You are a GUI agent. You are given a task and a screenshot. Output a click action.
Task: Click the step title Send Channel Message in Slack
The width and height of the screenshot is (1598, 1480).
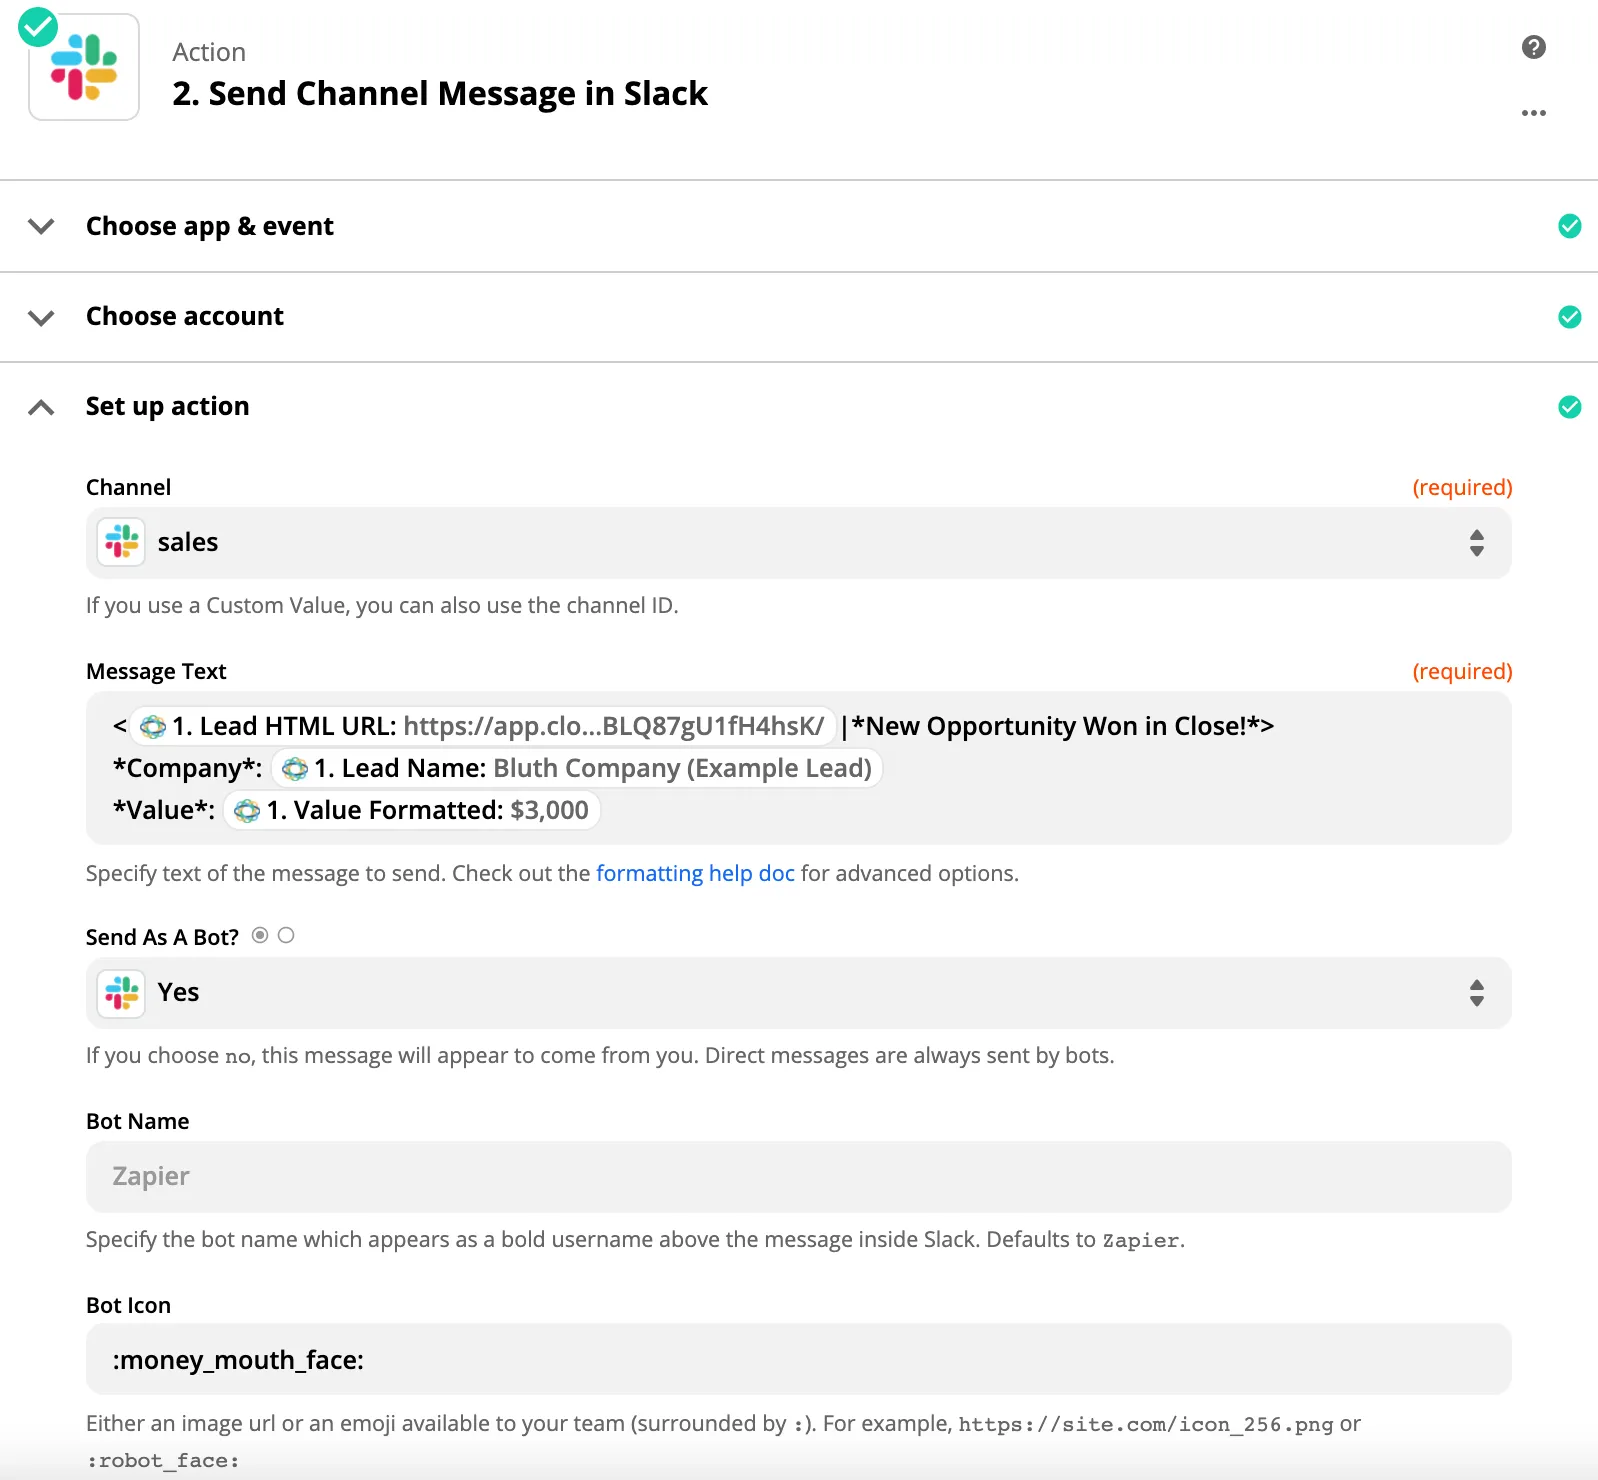440,93
